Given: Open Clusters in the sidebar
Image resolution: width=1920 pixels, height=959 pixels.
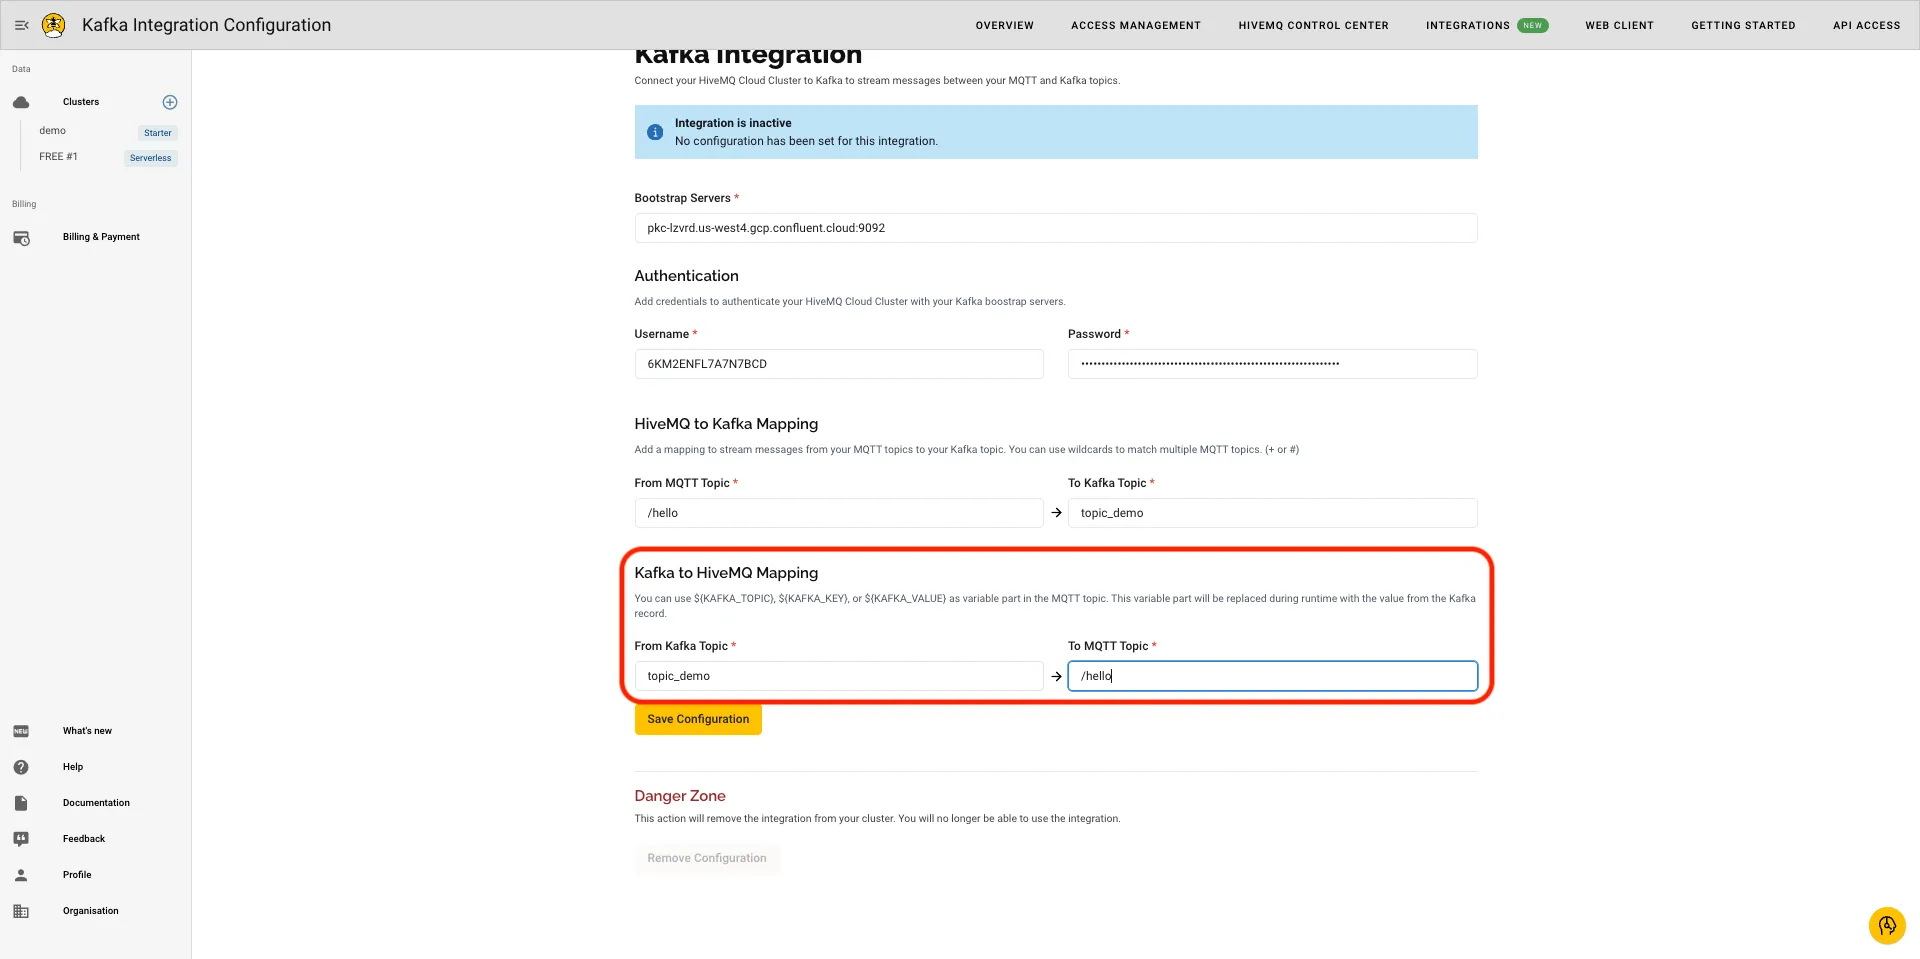Looking at the screenshot, I should [x=81, y=102].
